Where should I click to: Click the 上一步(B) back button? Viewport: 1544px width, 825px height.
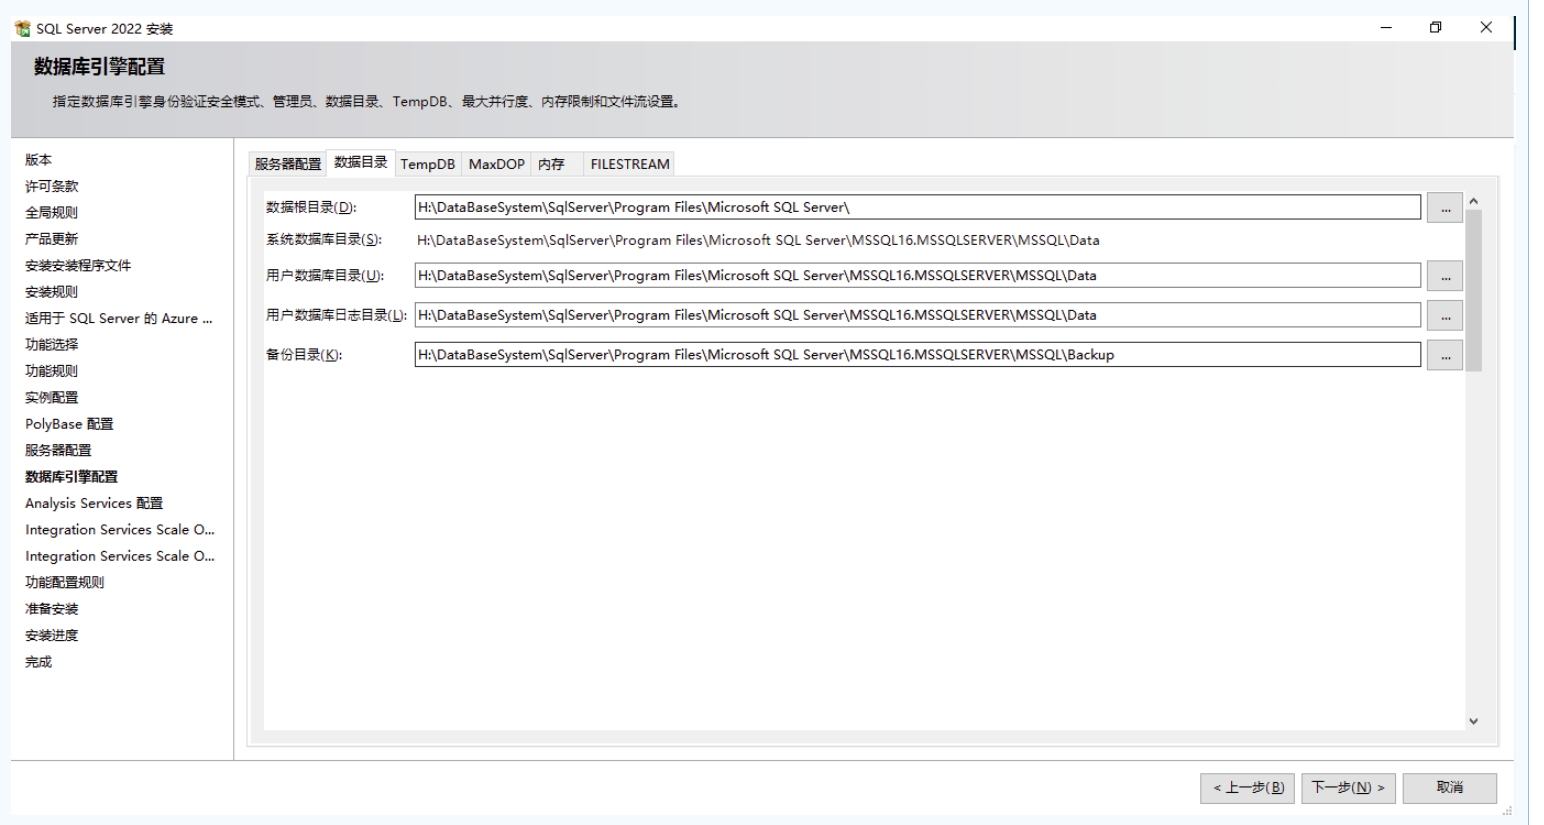click(1248, 788)
